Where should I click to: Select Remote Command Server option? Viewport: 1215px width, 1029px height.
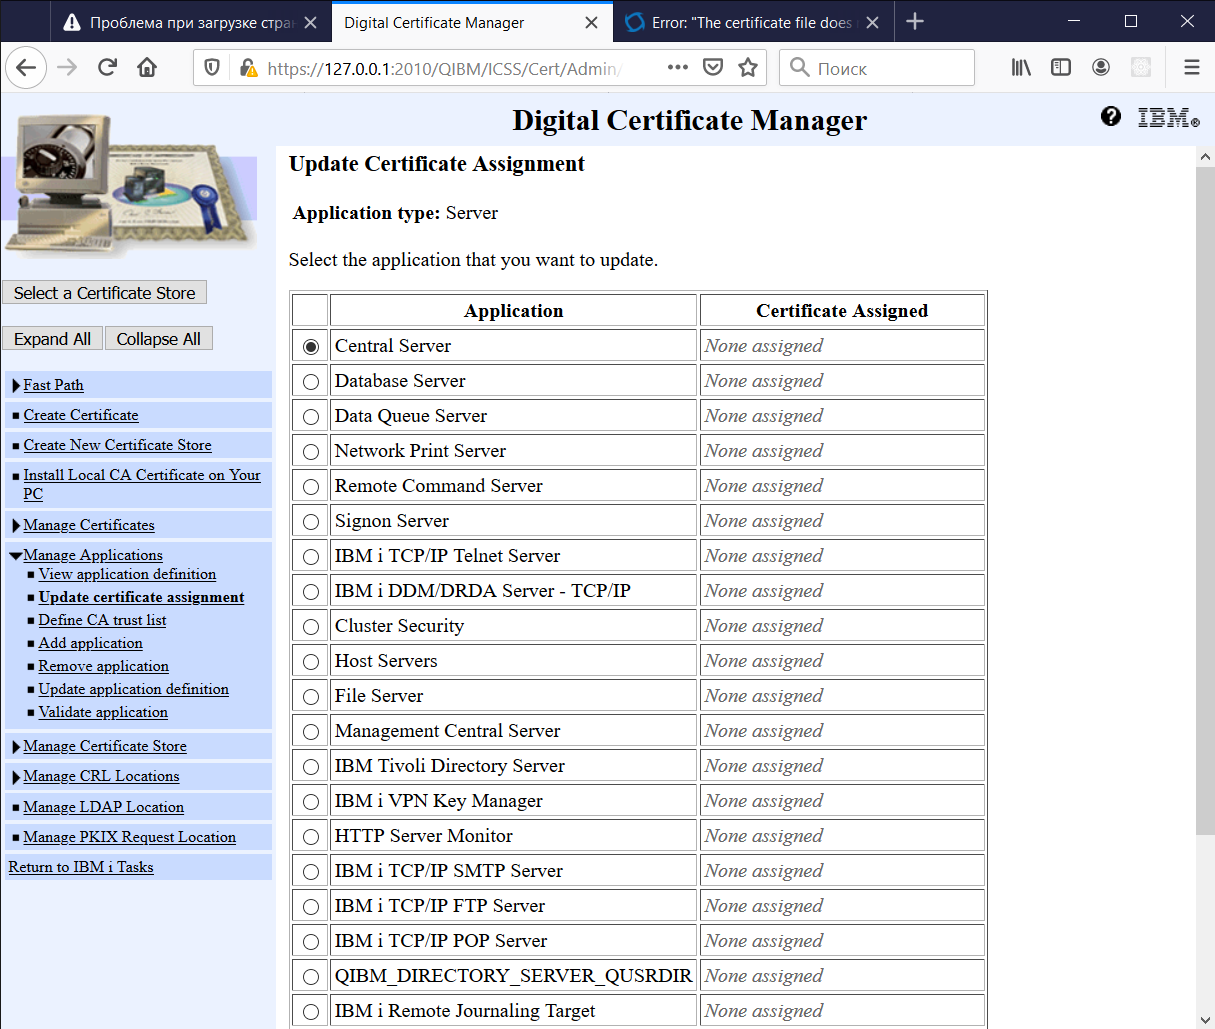point(311,486)
